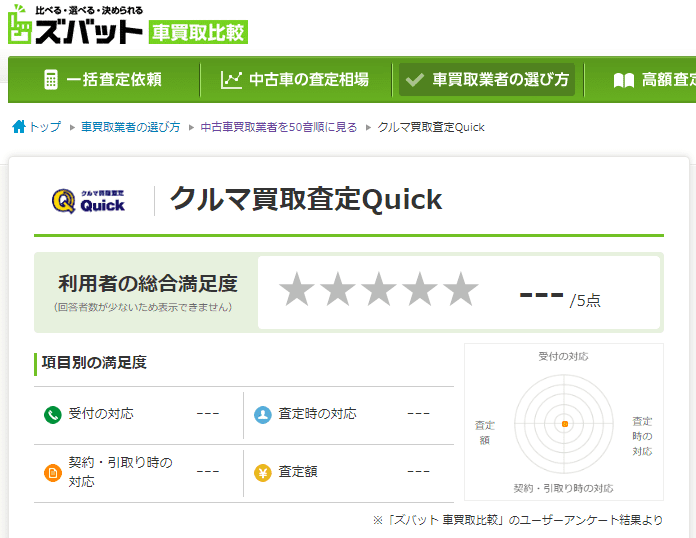Screen dimensions: 696x538
Task: Click the 車買取比較 green badge
Action: pos(198,32)
